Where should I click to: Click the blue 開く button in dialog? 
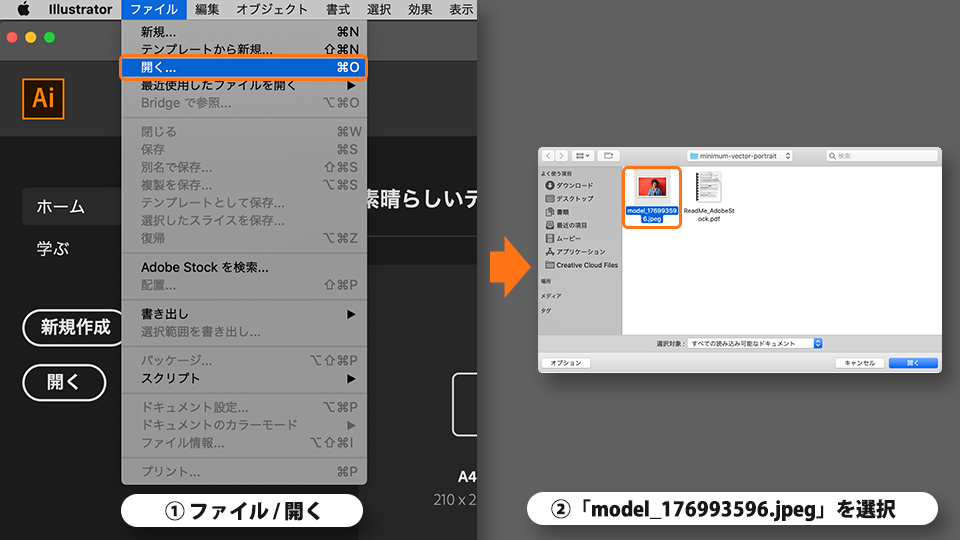click(x=913, y=363)
